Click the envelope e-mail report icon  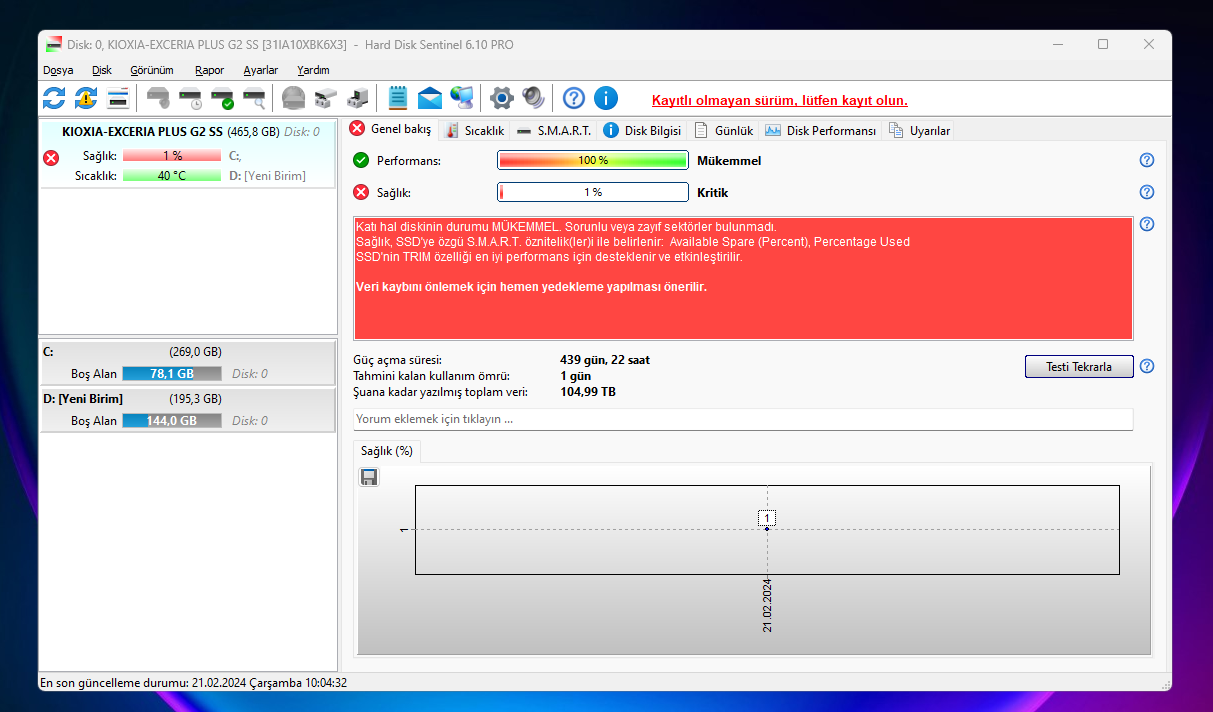pyautogui.click(x=430, y=98)
